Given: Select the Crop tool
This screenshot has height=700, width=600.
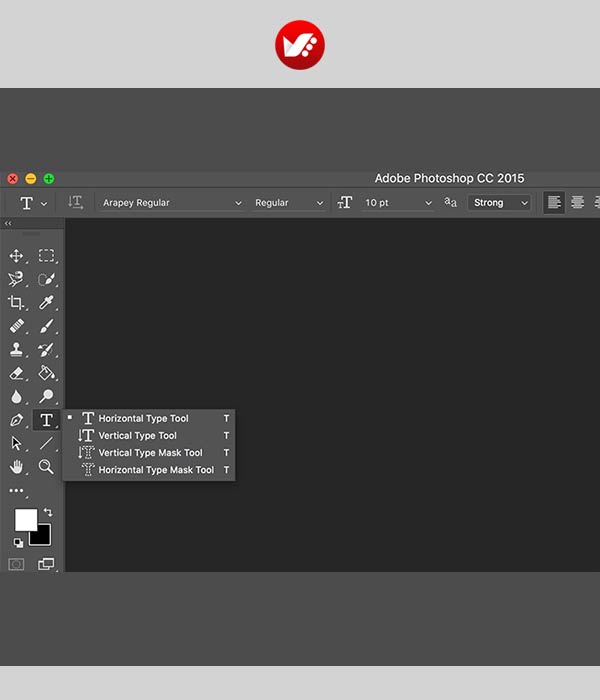Looking at the screenshot, I should pyautogui.click(x=16, y=303).
